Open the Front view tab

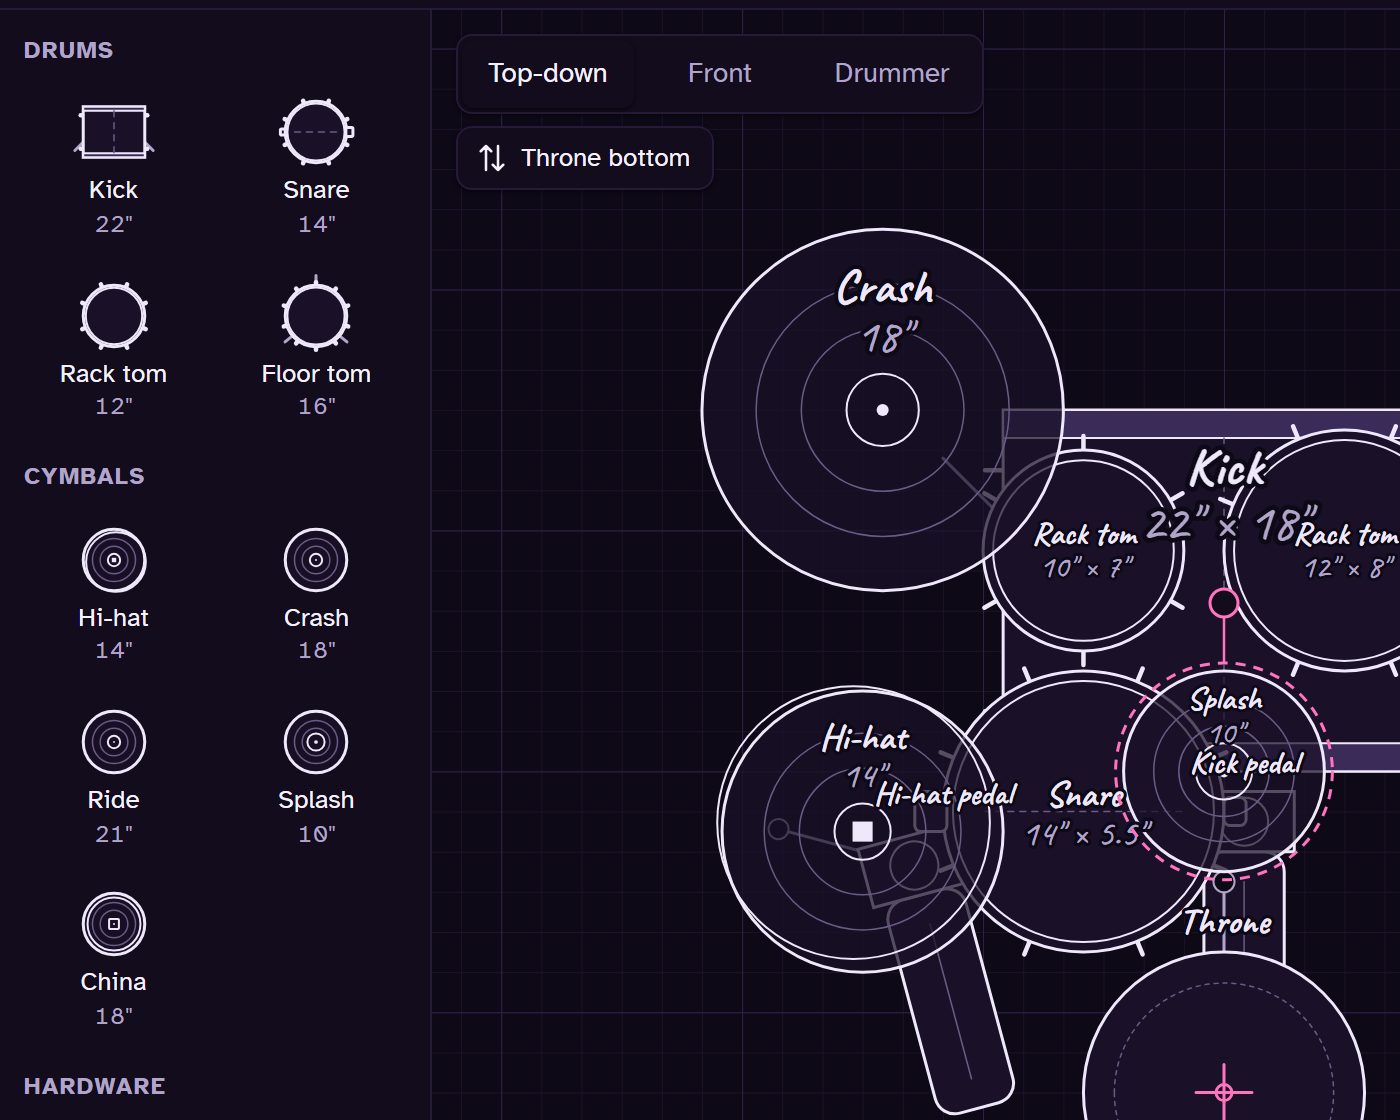point(719,73)
